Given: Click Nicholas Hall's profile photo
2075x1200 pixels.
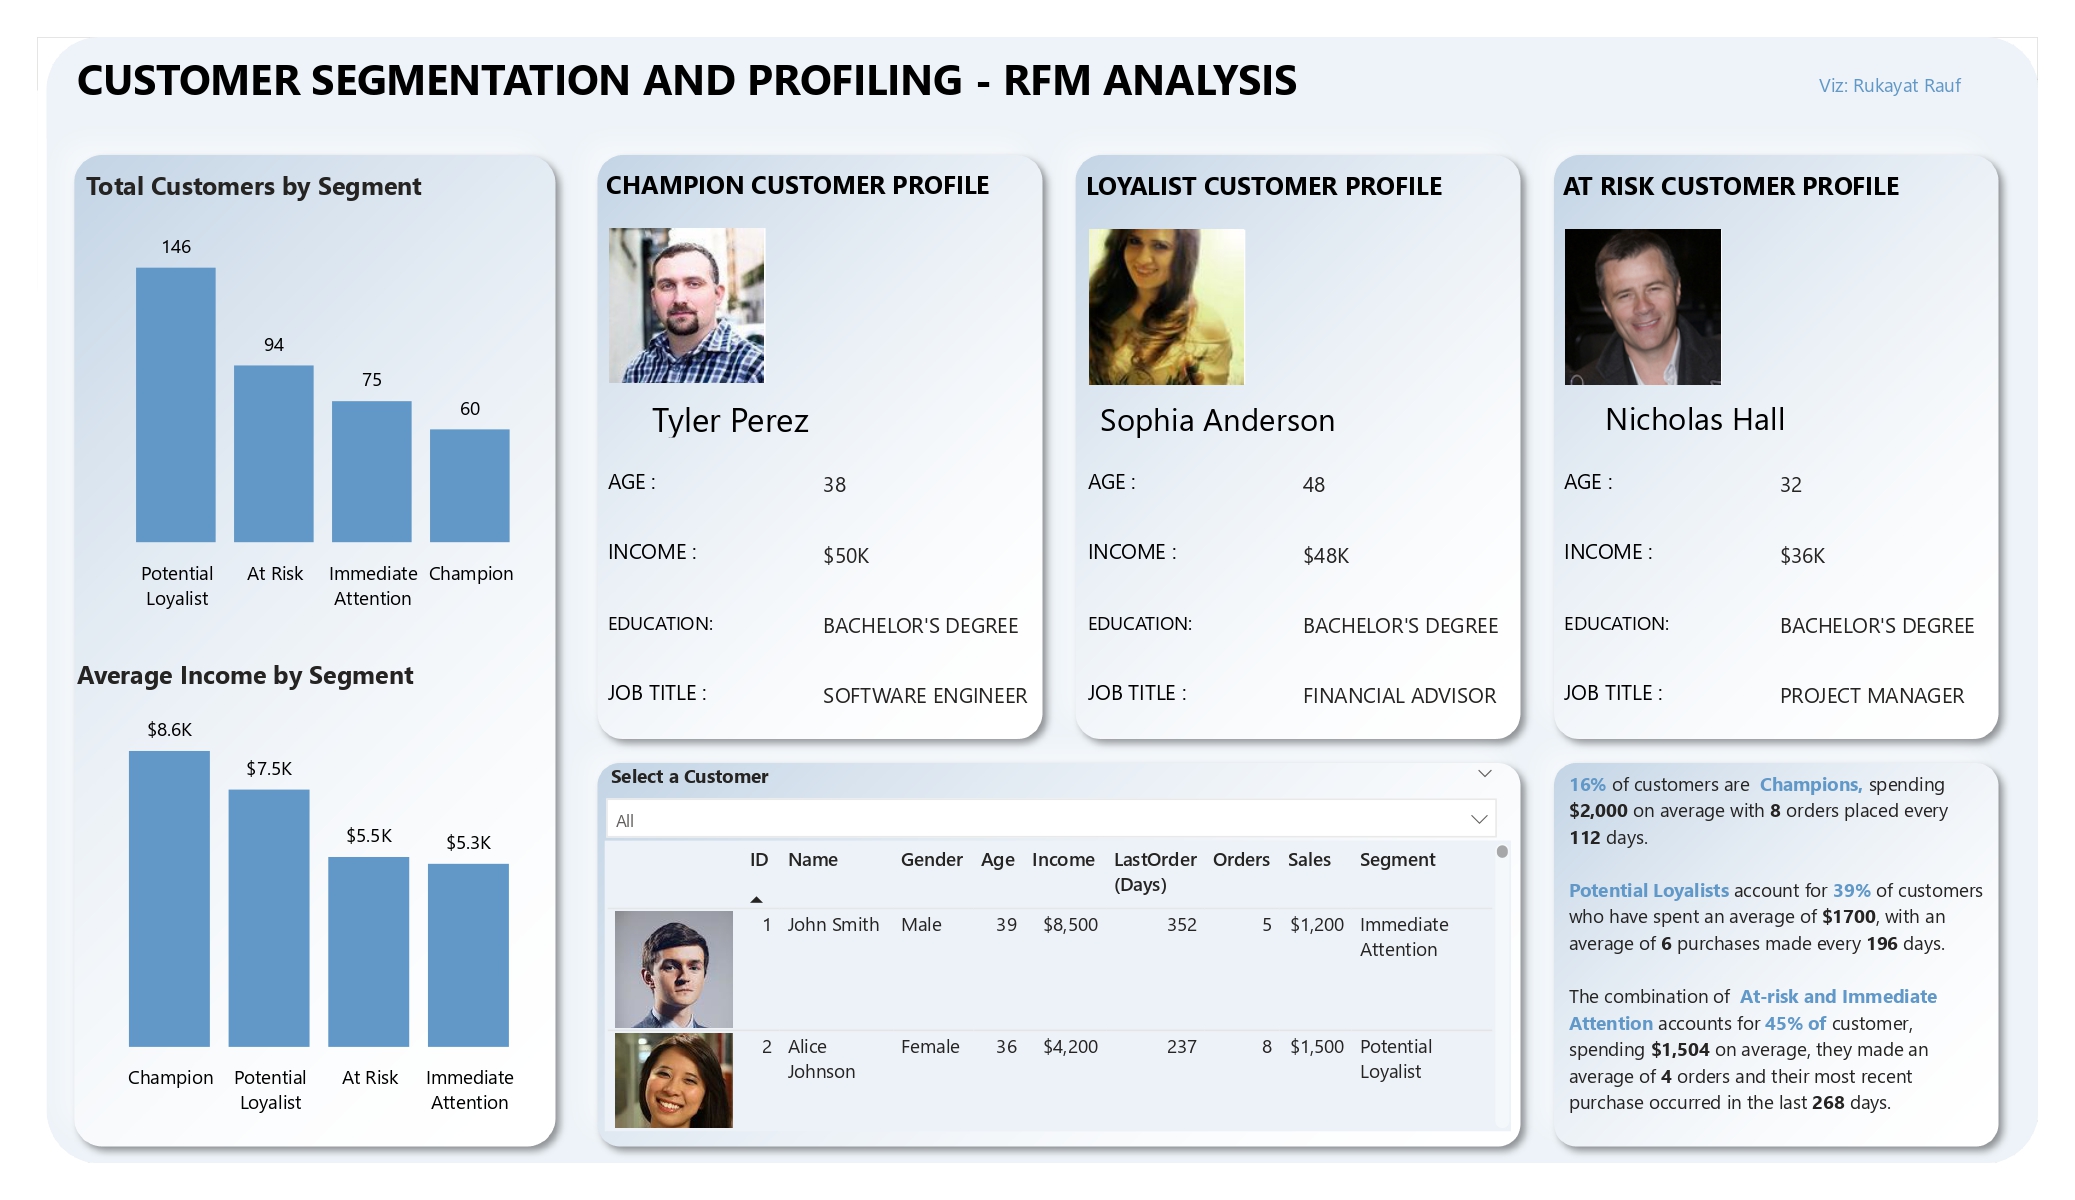Looking at the screenshot, I should click(x=1643, y=307).
